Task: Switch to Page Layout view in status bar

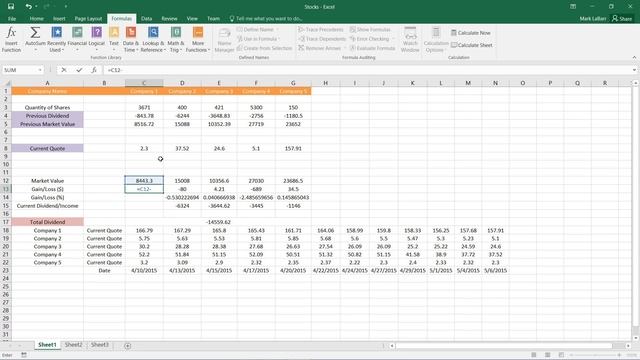Action: pyautogui.click(x=547, y=355)
